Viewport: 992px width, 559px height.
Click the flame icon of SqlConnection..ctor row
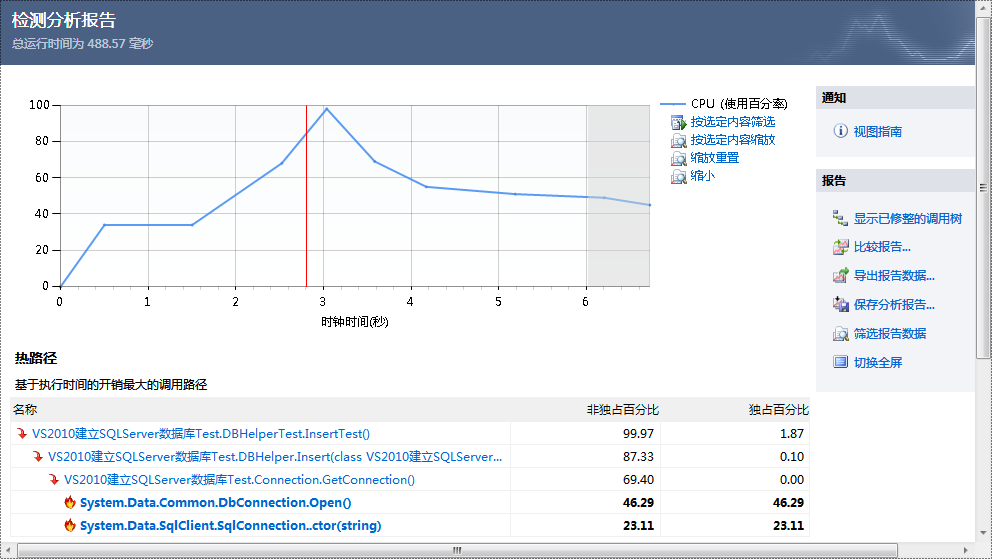coord(70,525)
